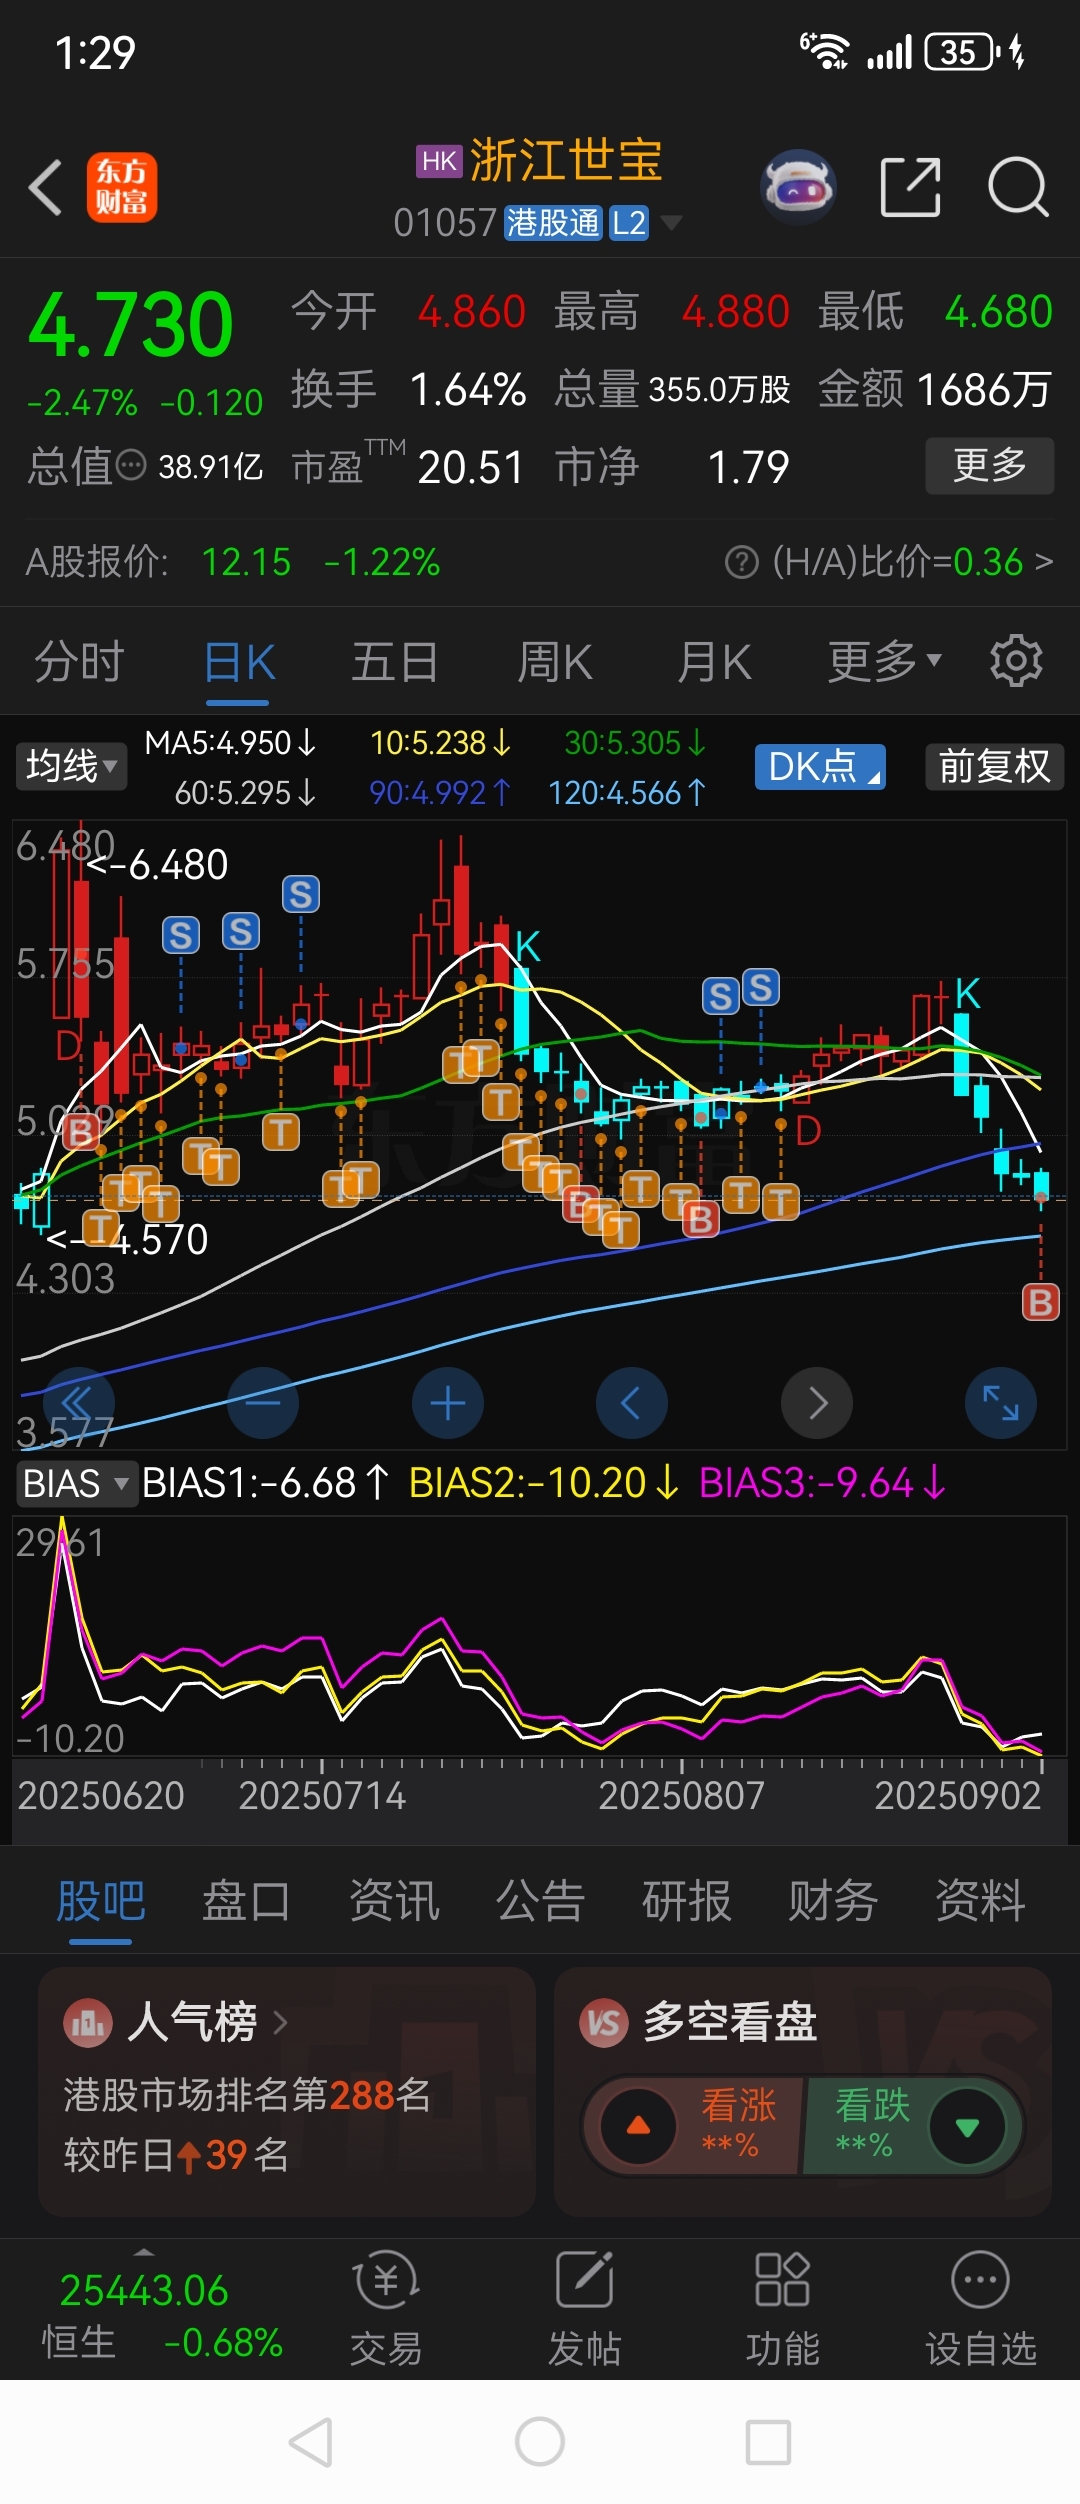Viewport: 1080px width, 2504px height.
Task: Tap 港股市场排名第288名 text
Action: click(247, 2094)
